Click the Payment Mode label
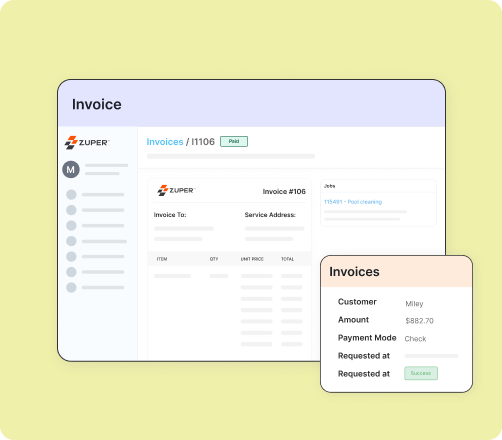Screen dimensions: 502x440 pyautogui.click(x=367, y=338)
